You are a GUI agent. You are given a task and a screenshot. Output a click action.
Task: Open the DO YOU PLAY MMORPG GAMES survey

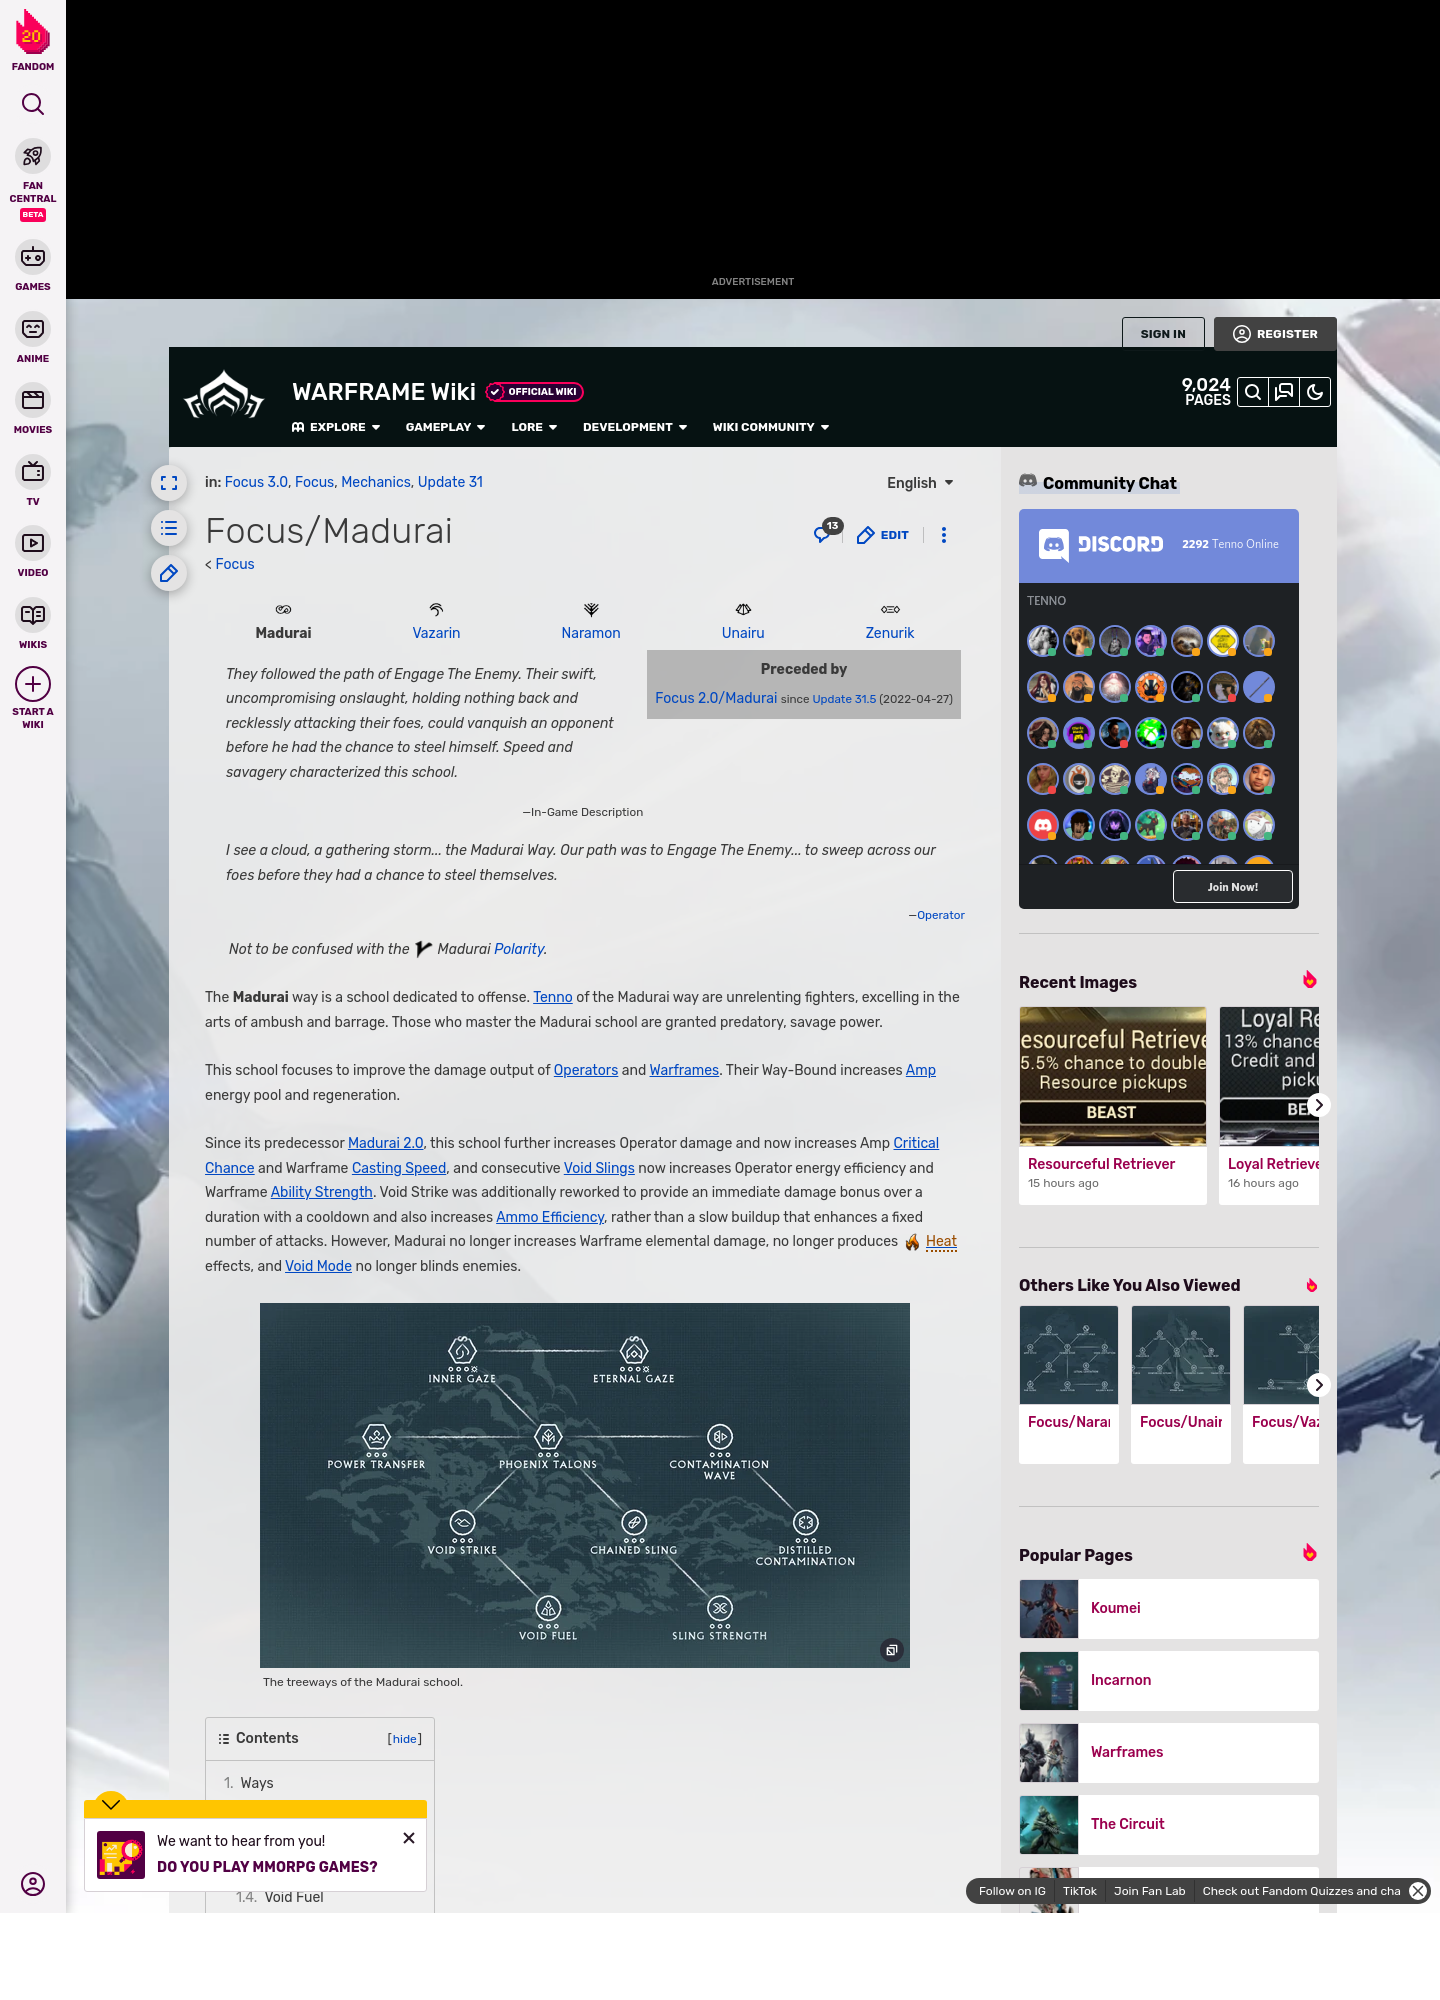coord(267,1867)
